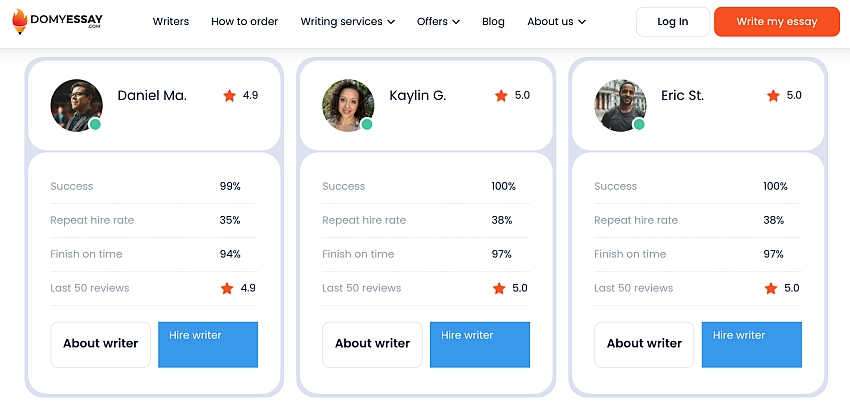Image resolution: width=850 pixels, height=407 pixels.
Task: Go to How to order page
Action: [245, 21]
